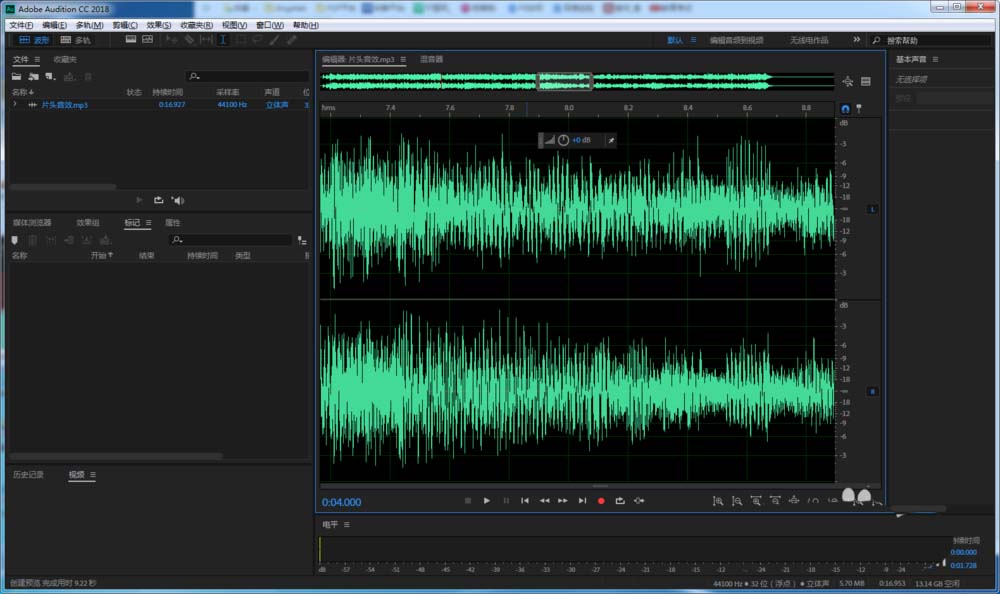The width and height of the screenshot is (1000, 594).
Task: Expand the 片头音效.mp3 file entry
Action: click(14, 104)
